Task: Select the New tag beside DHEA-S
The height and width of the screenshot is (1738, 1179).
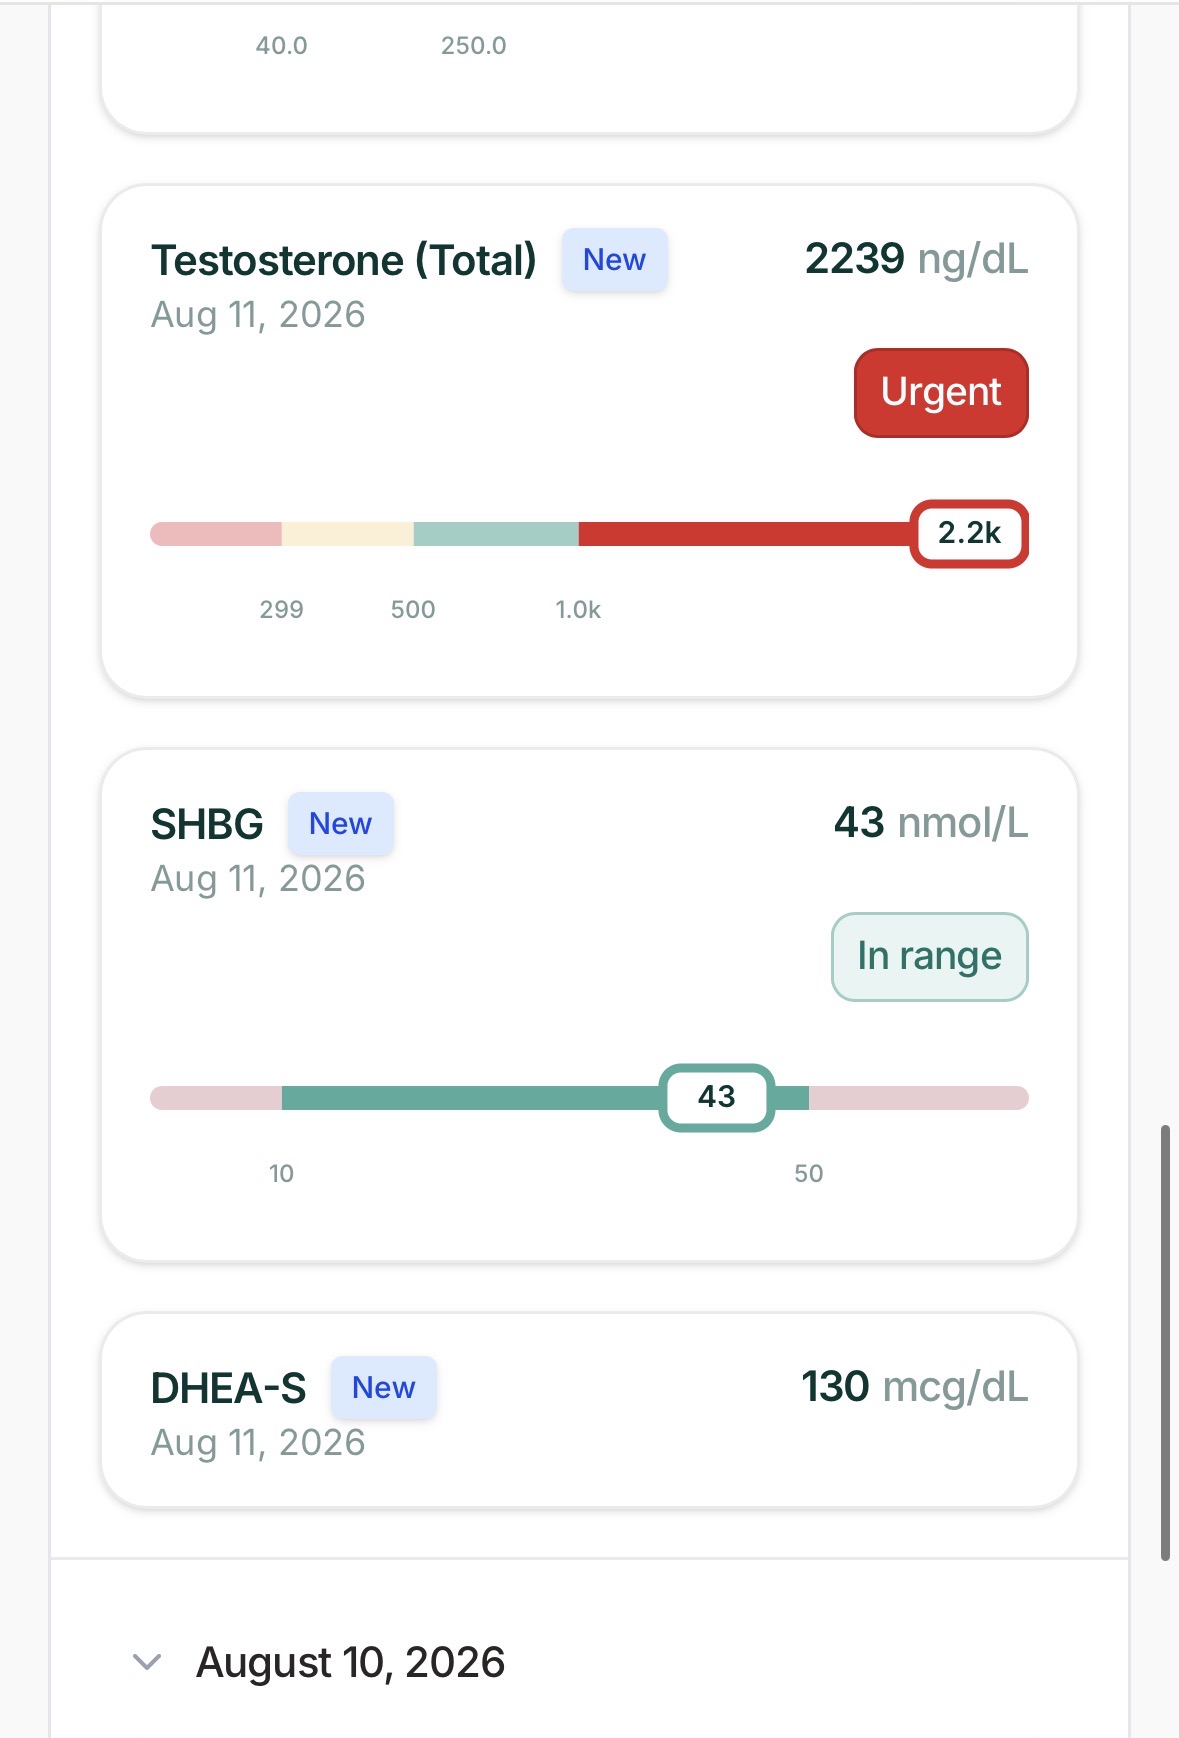Action: pyautogui.click(x=383, y=1388)
